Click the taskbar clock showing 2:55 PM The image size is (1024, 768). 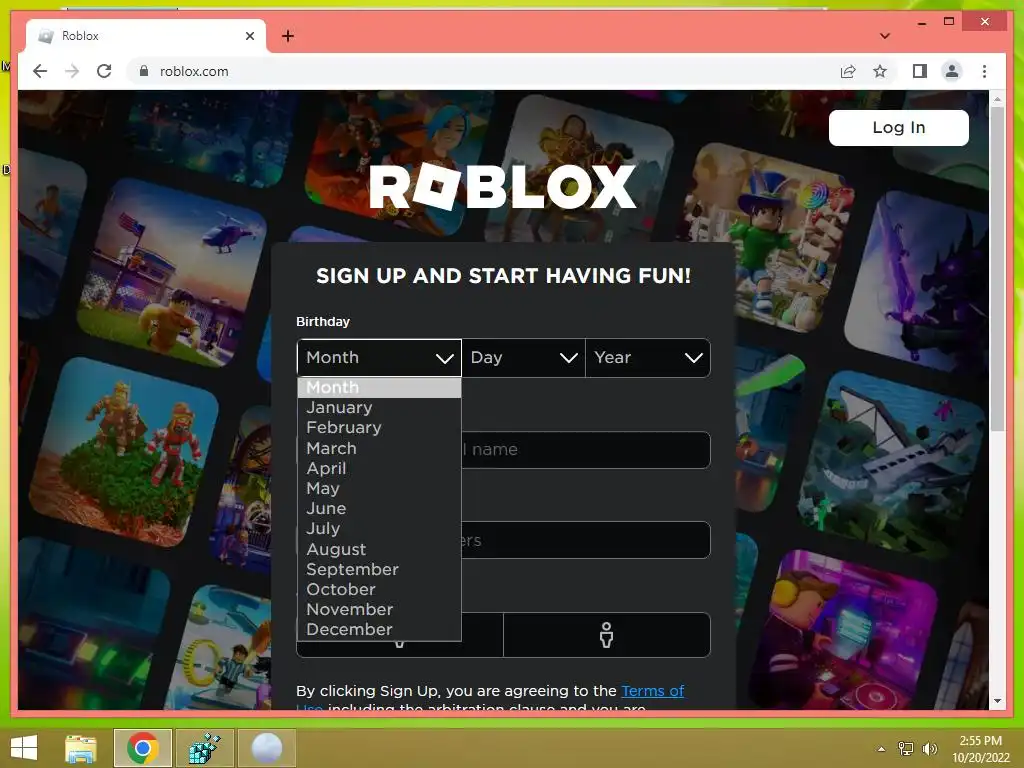click(980, 749)
